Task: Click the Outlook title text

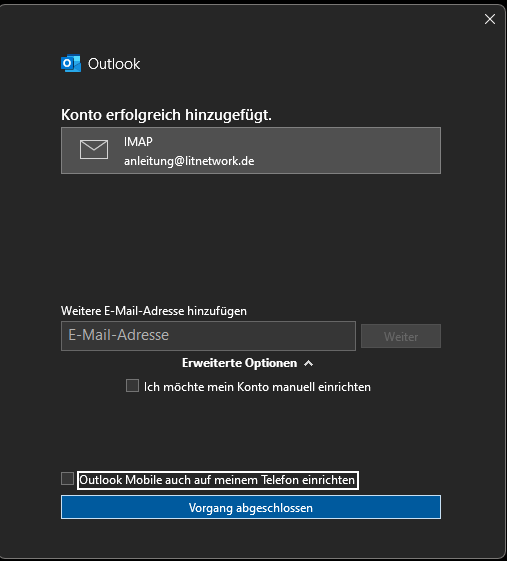Action: 114,64
